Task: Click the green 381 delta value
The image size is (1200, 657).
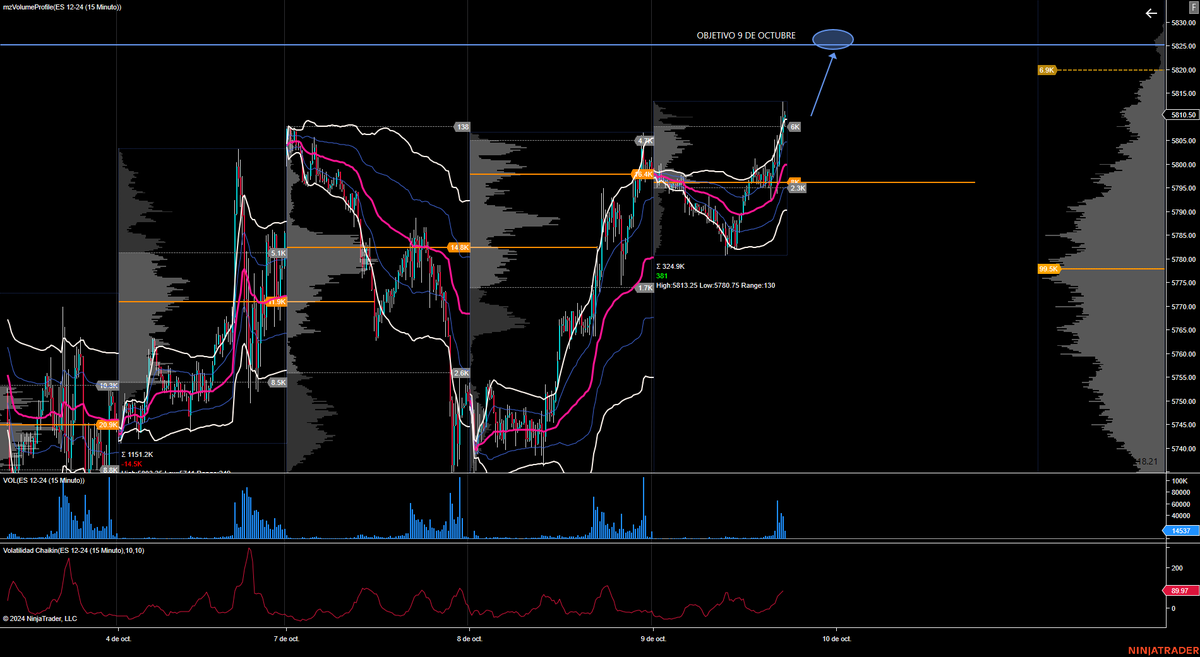Action: click(x=662, y=276)
